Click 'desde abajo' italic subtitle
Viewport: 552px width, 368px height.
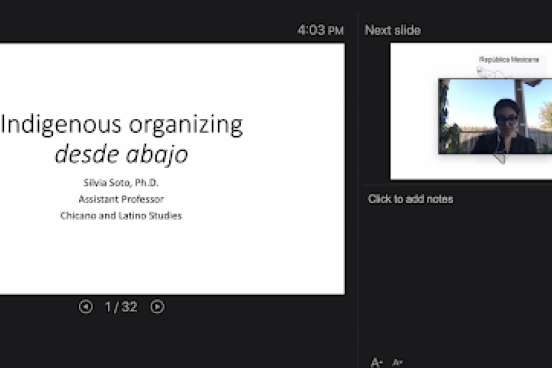coord(121,155)
